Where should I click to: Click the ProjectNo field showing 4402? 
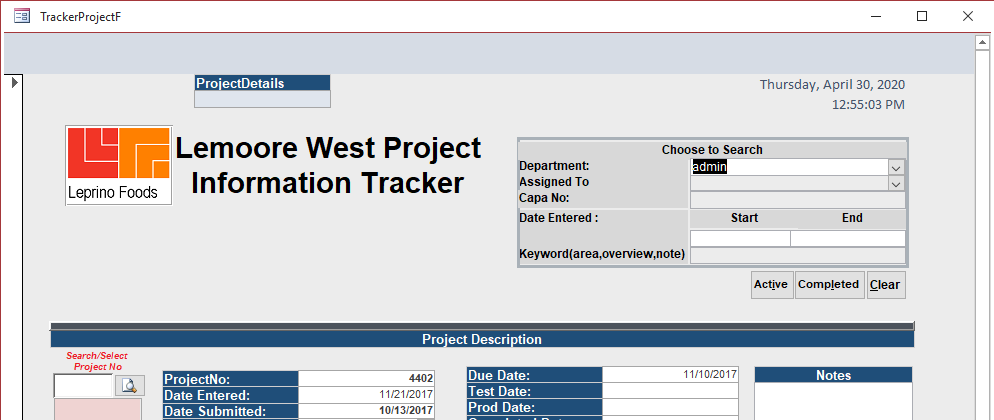pos(366,379)
